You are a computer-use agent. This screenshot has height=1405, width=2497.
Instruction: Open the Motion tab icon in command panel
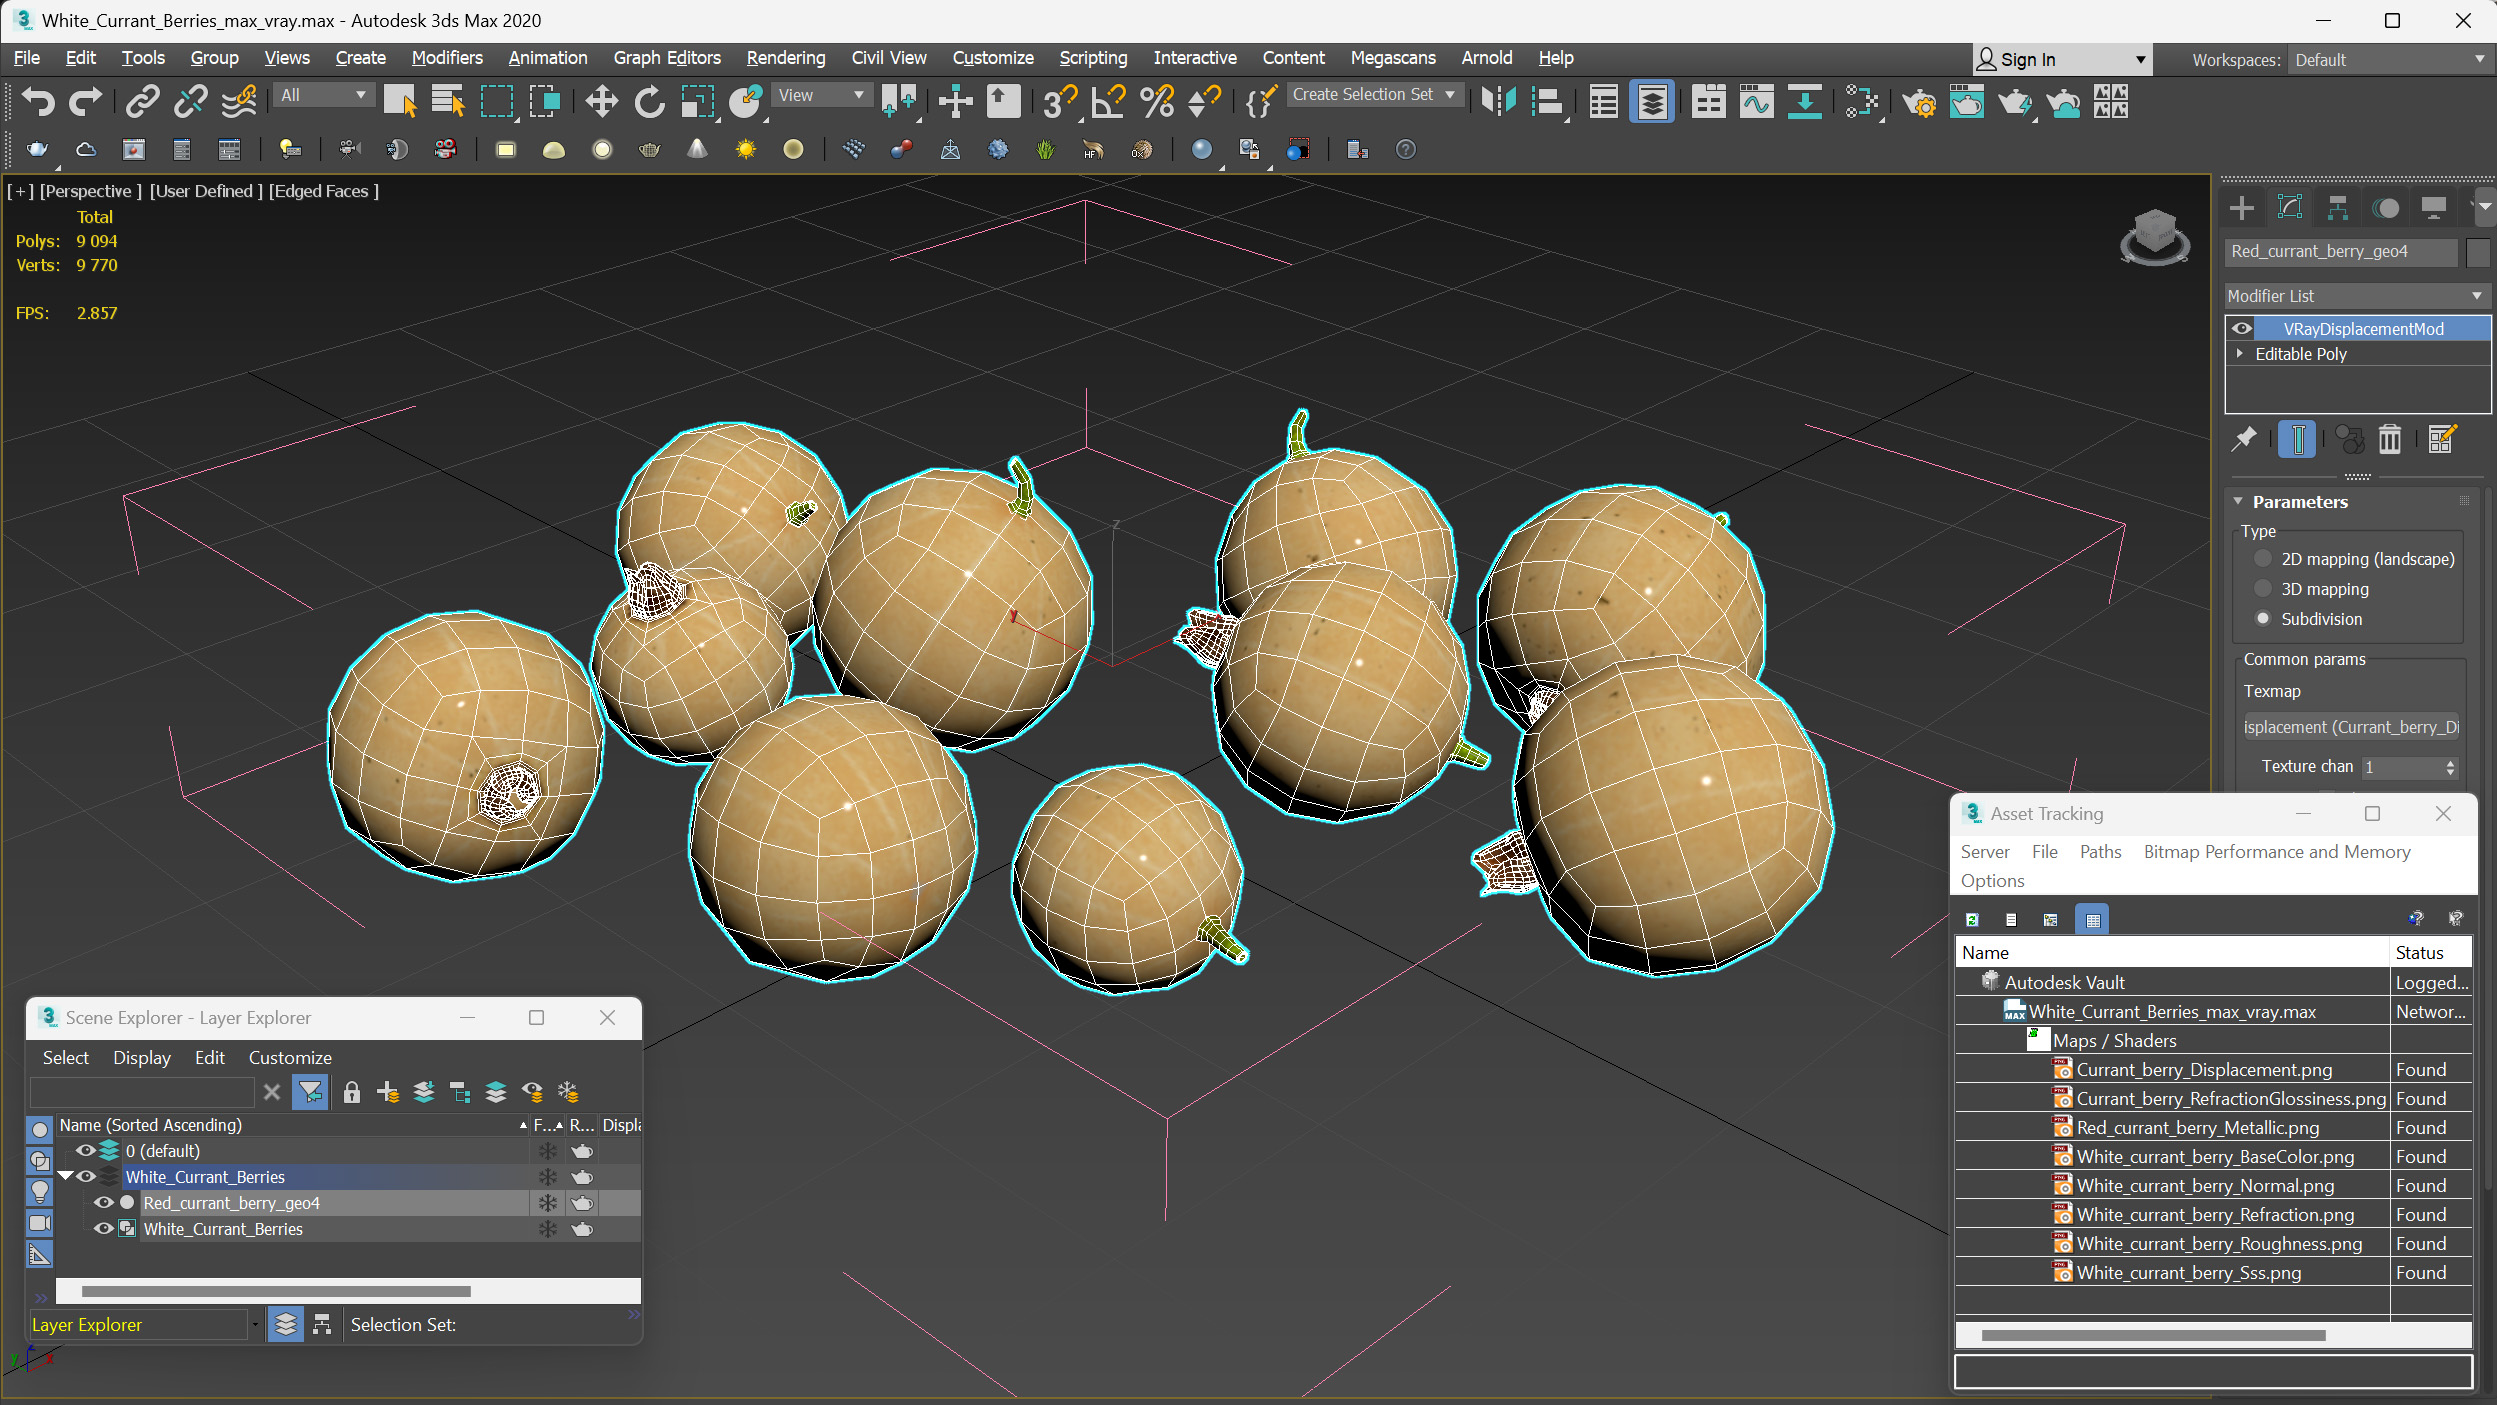pos(2386,207)
